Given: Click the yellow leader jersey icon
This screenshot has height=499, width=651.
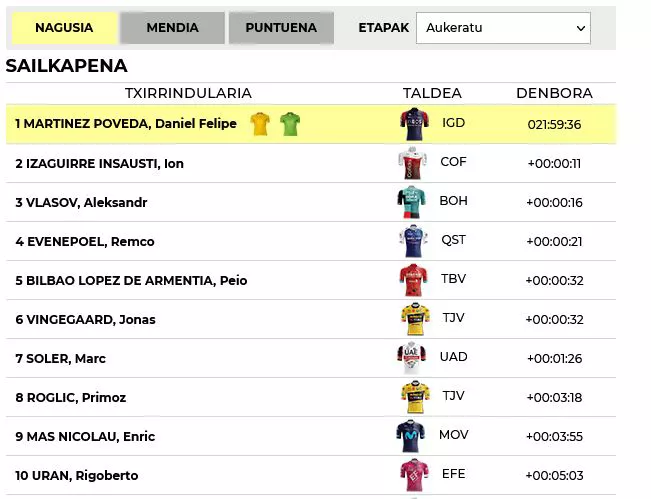Looking at the screenshot, I should pyautogui.click(x=259, y=124).
